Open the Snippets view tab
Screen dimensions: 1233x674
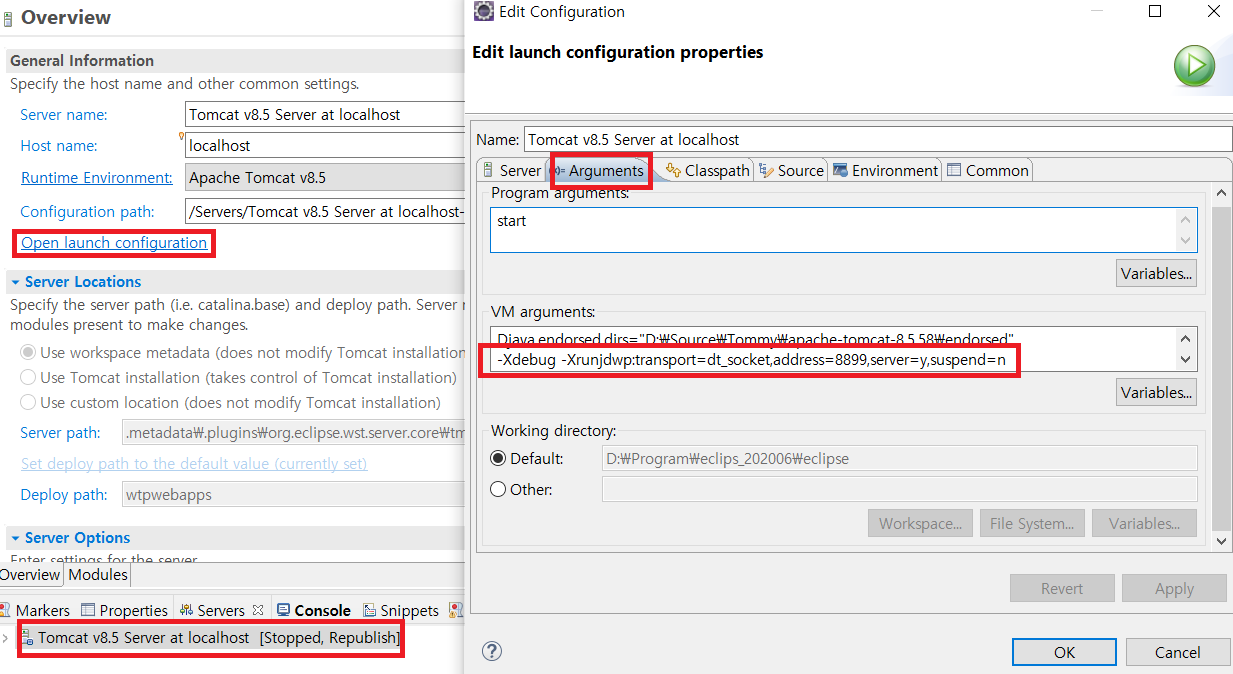point(401,610)
